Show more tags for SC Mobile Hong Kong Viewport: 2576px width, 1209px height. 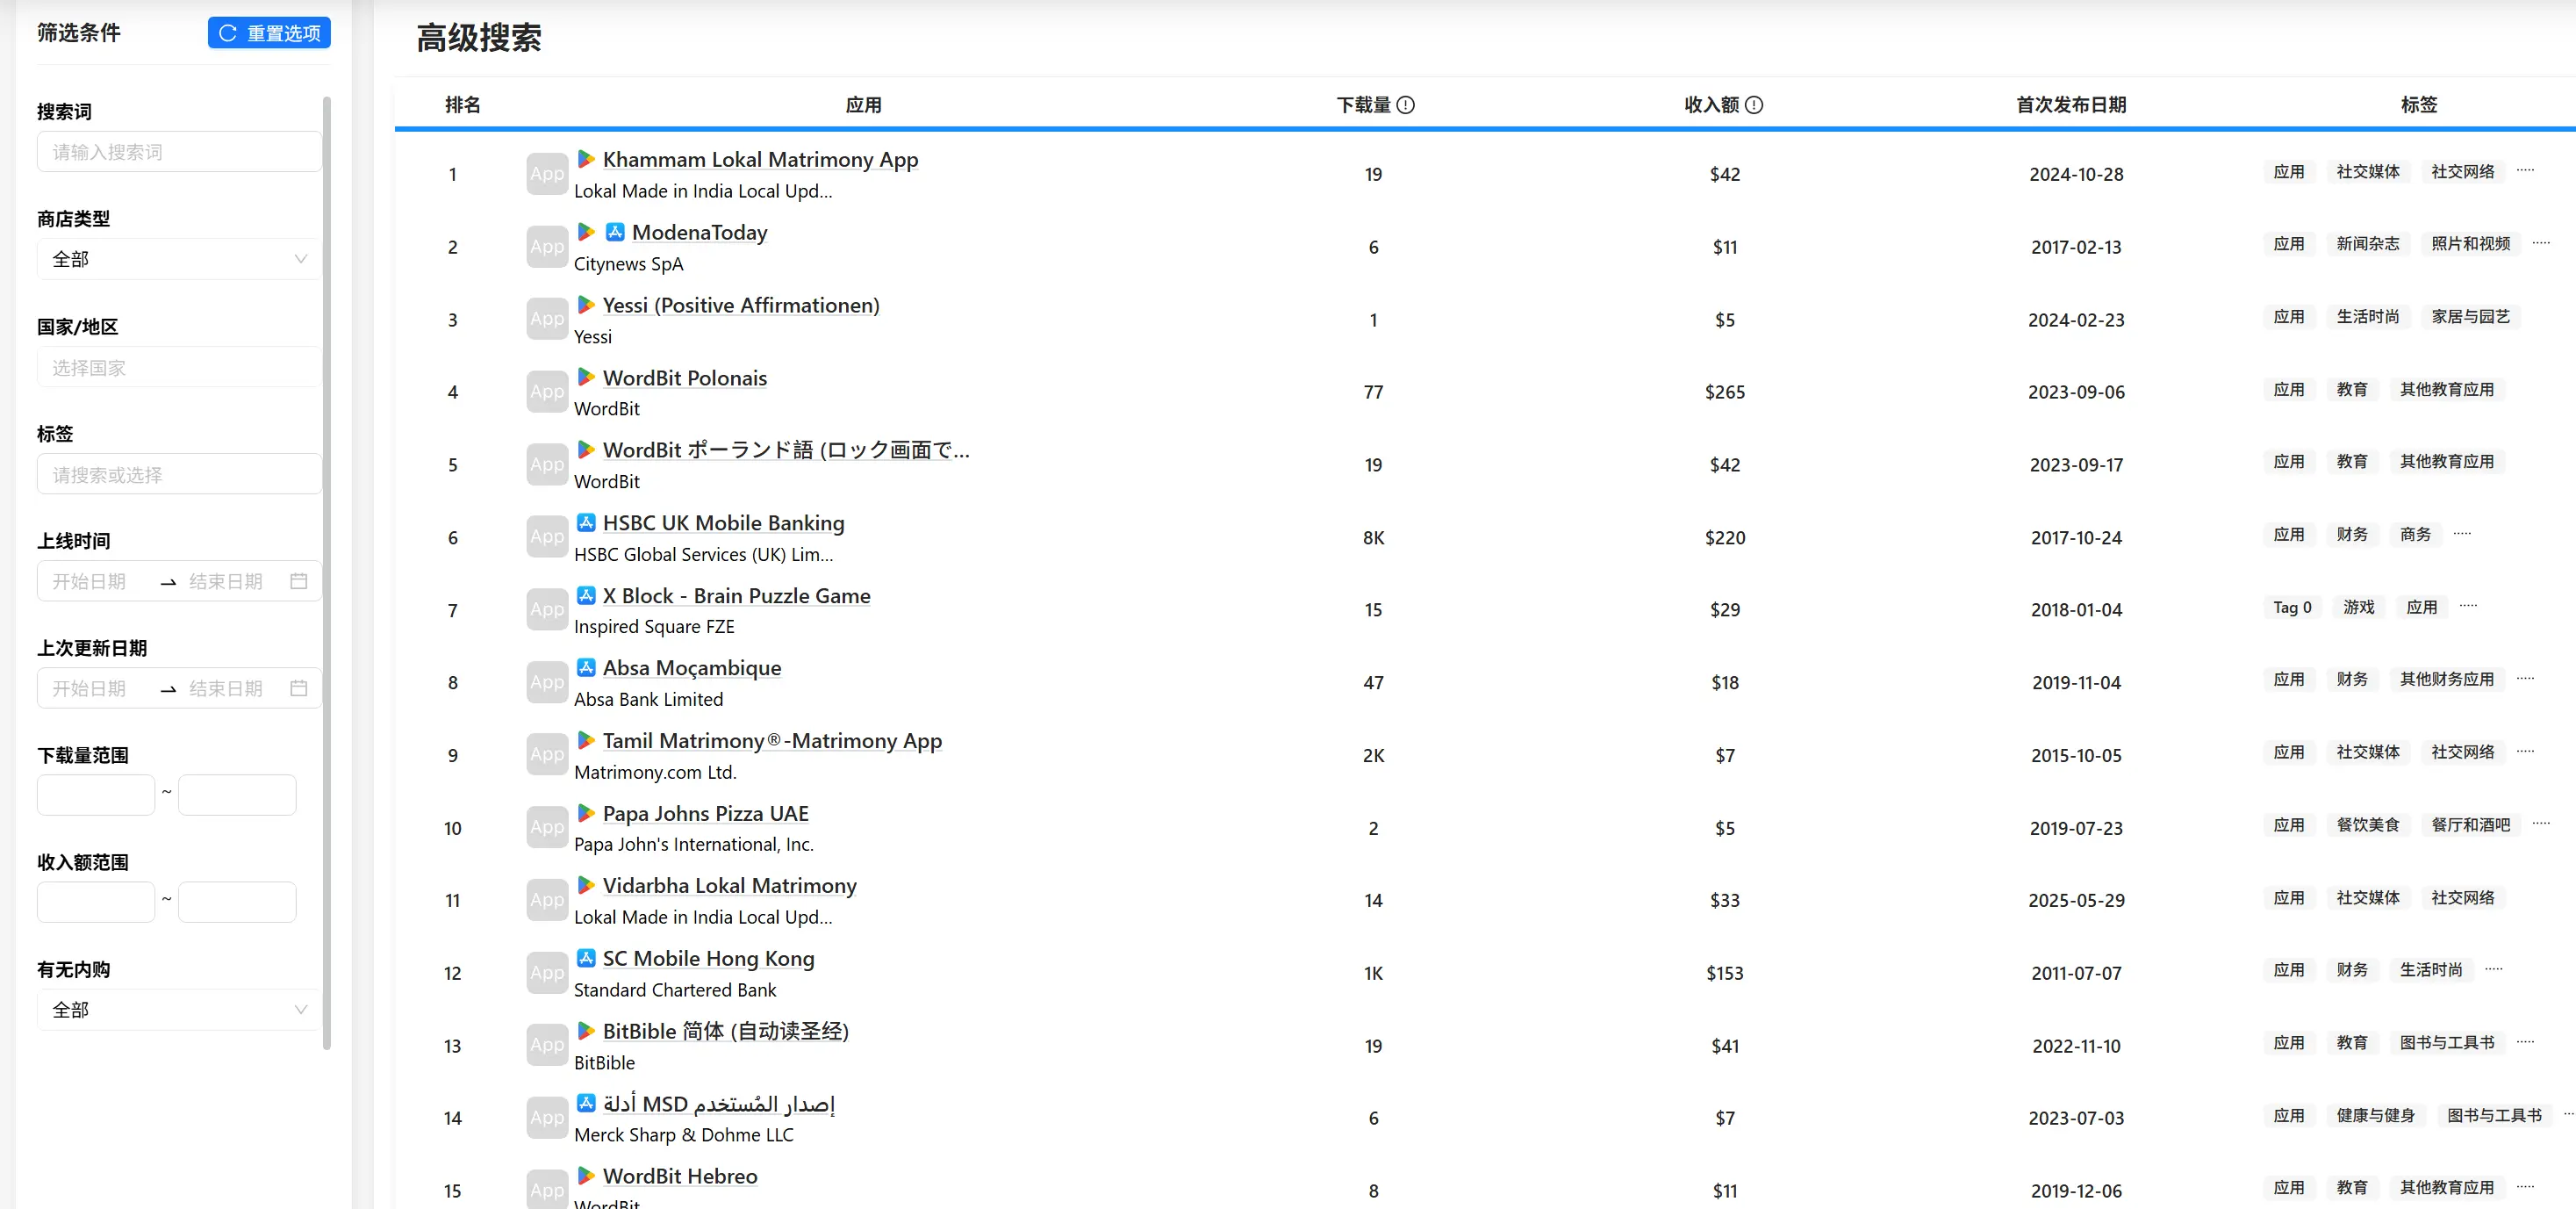click(2494, 969)
